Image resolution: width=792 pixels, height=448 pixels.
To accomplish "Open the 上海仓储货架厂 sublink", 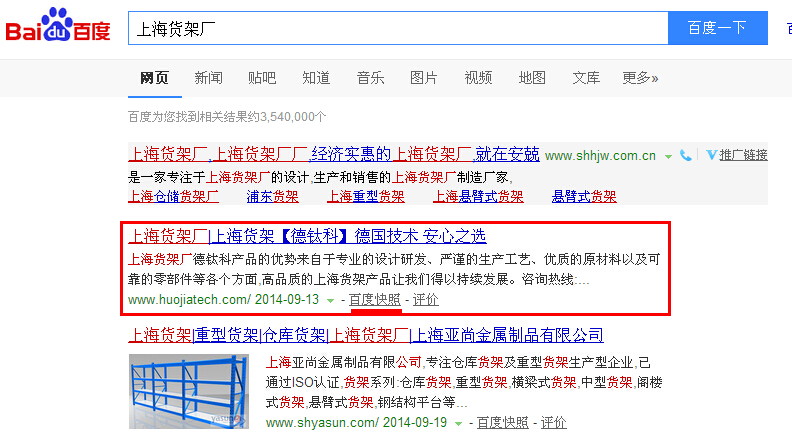I will [173, 196].
